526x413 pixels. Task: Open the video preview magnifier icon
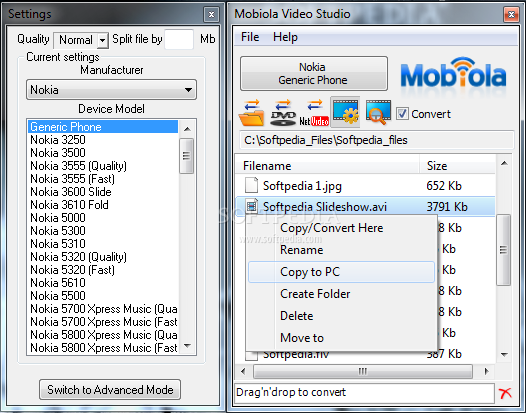pos(378,112)
